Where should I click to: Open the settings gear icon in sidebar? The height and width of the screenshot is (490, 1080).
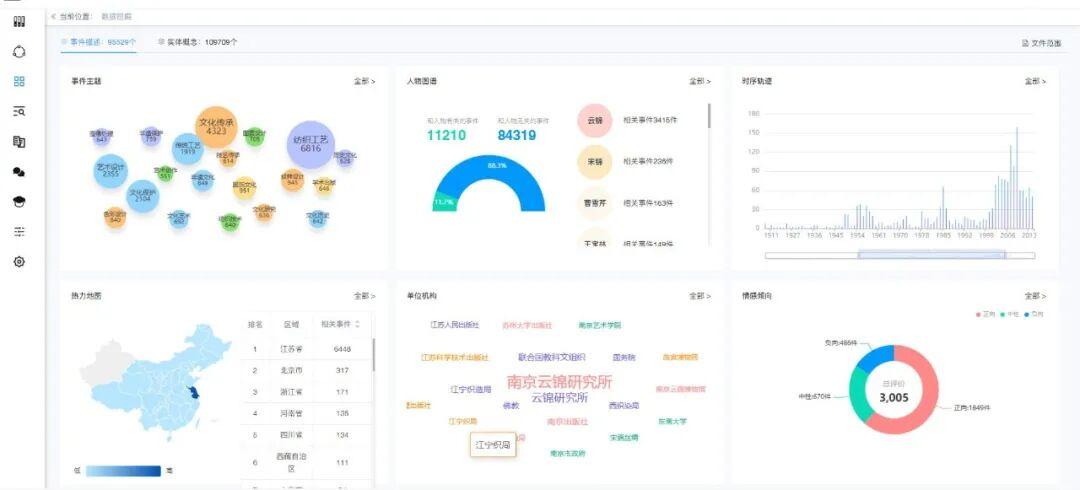[19, 262]
